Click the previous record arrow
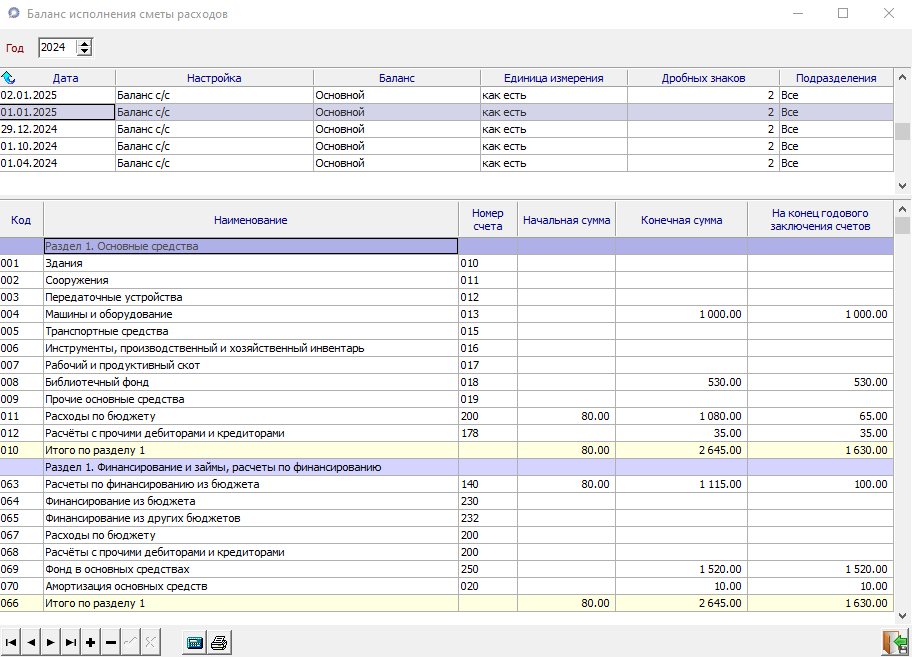This screenshot has width=912, height=657. pos(31,642)
